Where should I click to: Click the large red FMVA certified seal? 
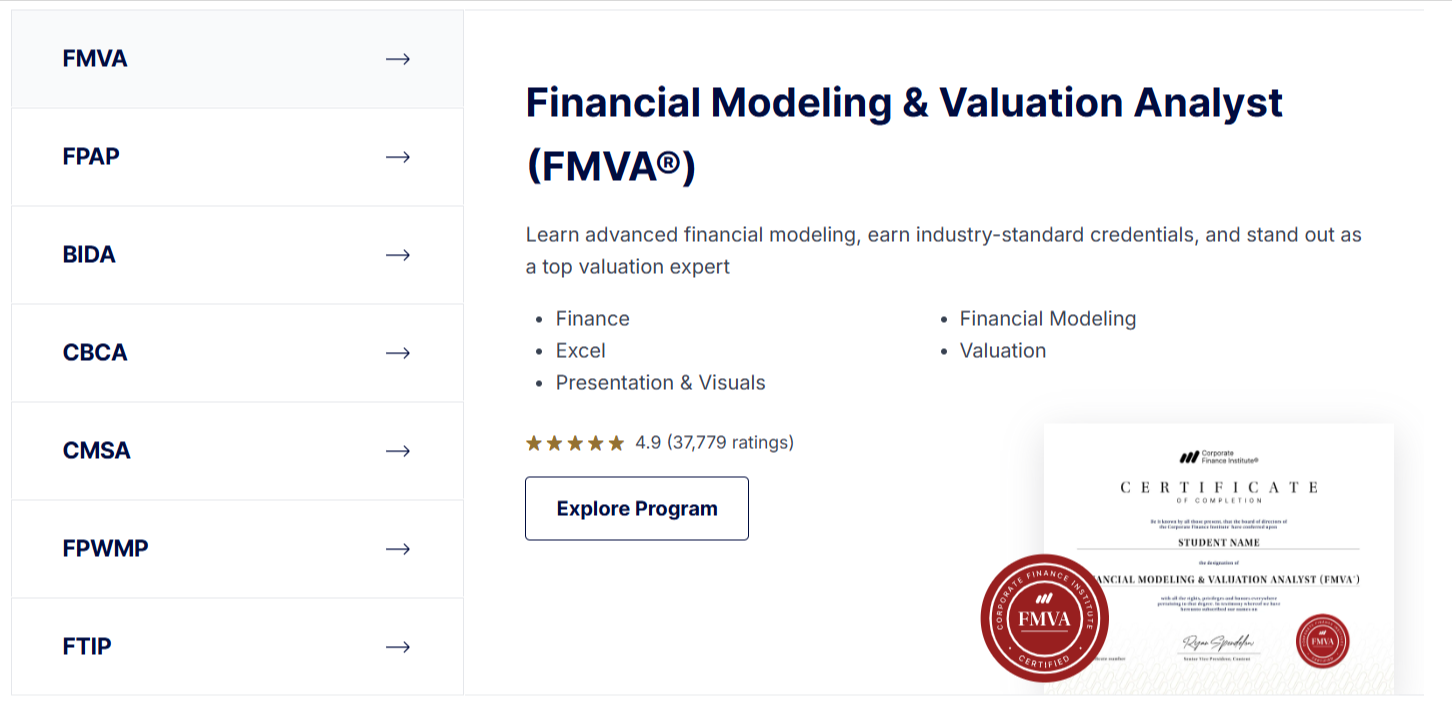1044,618
